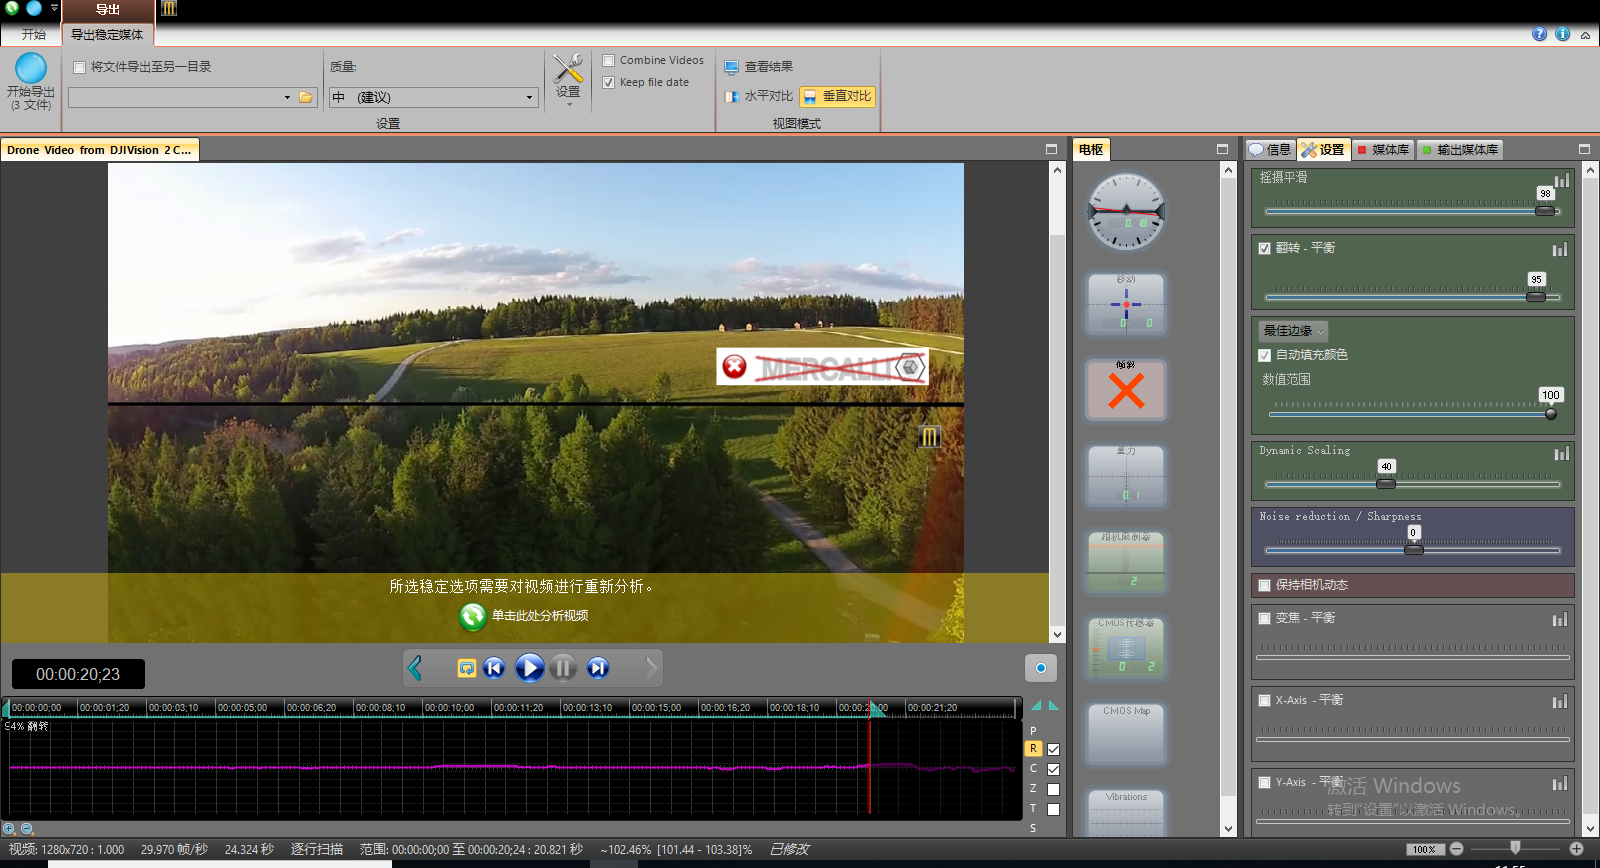Enable X-Axis - 平衡 checkbox

[x=1264, y=700]
